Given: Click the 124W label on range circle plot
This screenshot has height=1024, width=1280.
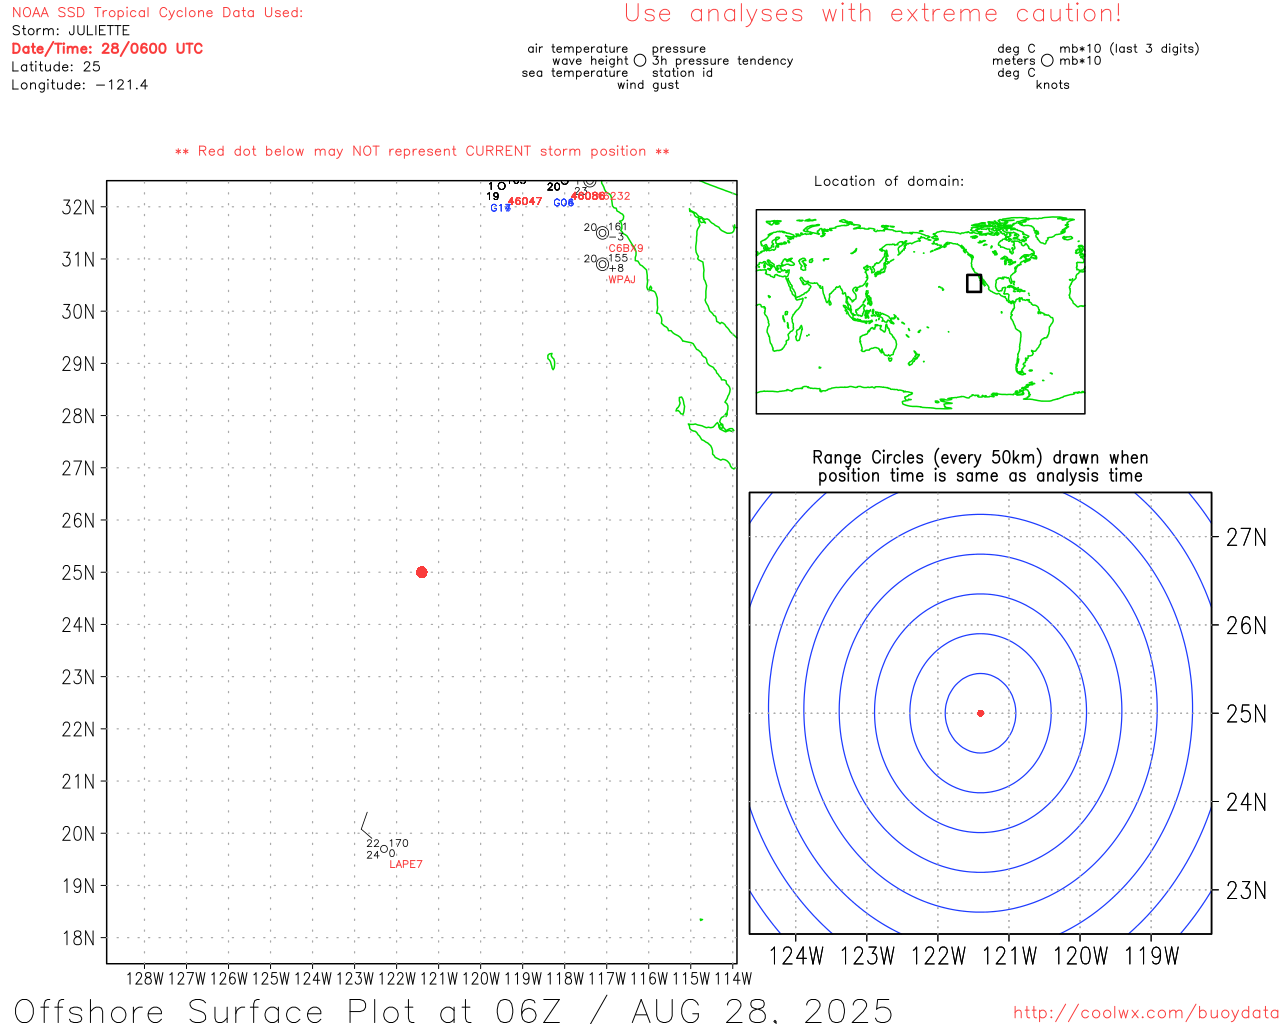Looking at the screenshot, I should [796, 957].
